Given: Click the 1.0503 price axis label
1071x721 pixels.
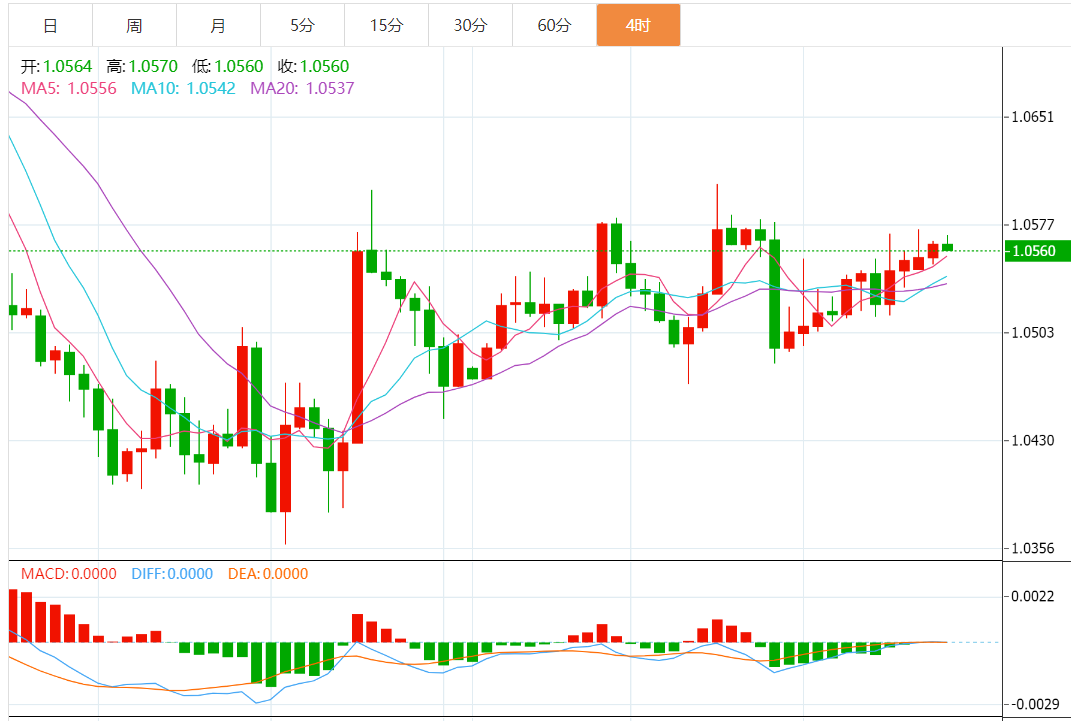Looking at the screenshot, I should [1033, 333].
